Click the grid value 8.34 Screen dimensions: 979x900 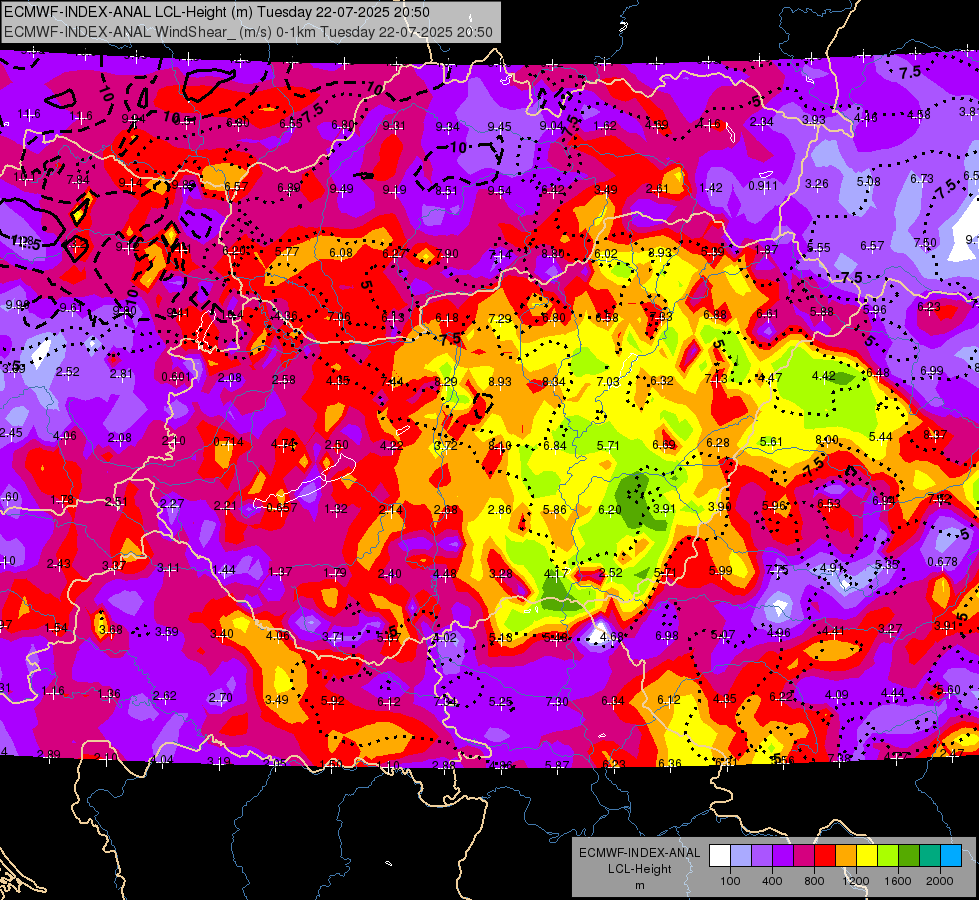point(554,382)
